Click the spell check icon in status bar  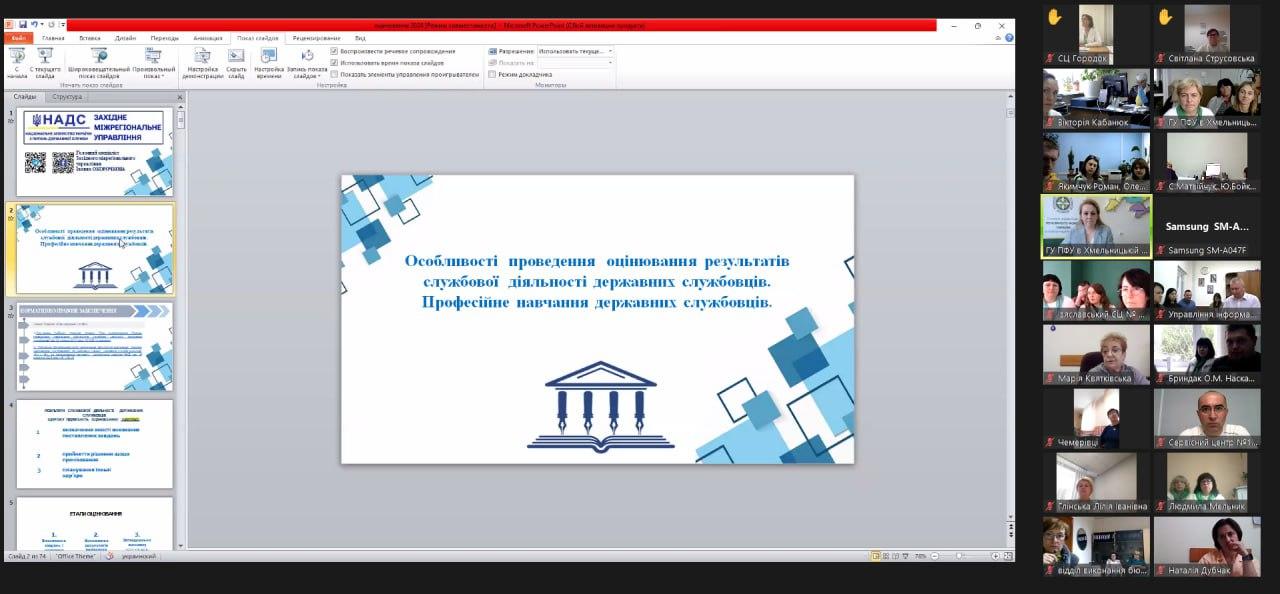(110, 556)
